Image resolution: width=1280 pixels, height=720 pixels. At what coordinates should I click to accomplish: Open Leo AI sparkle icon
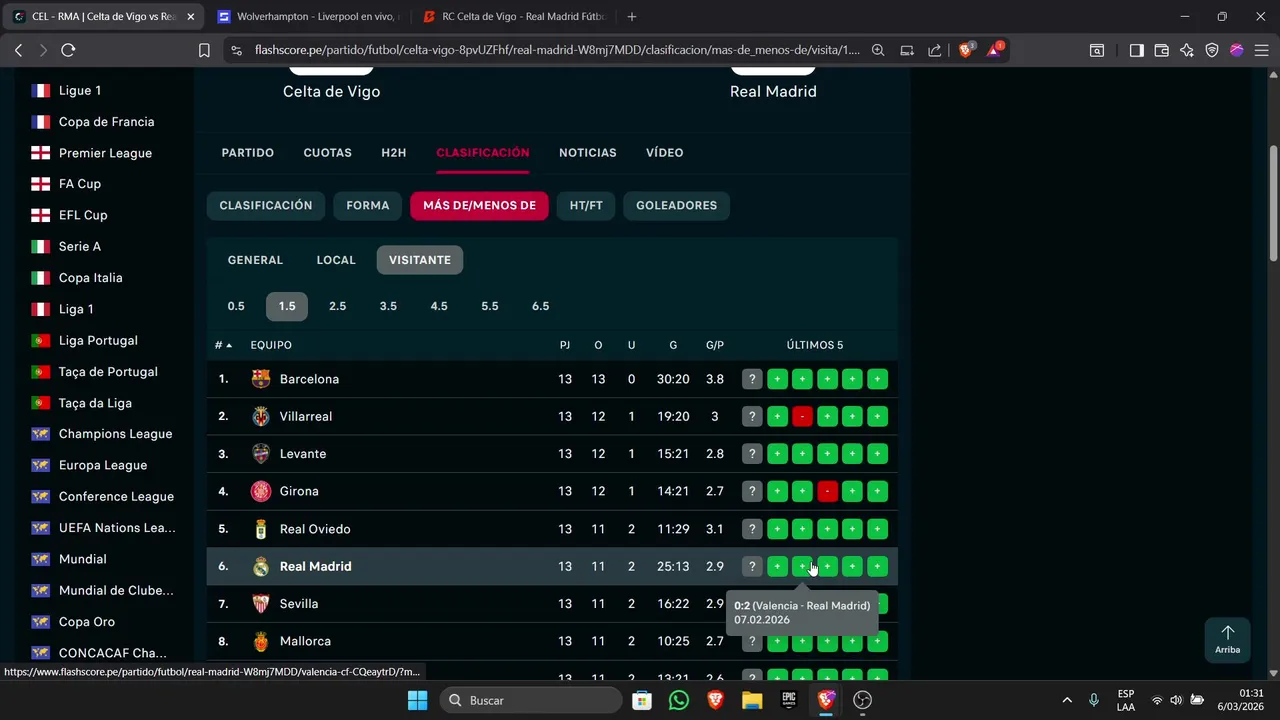[1186, 50]
